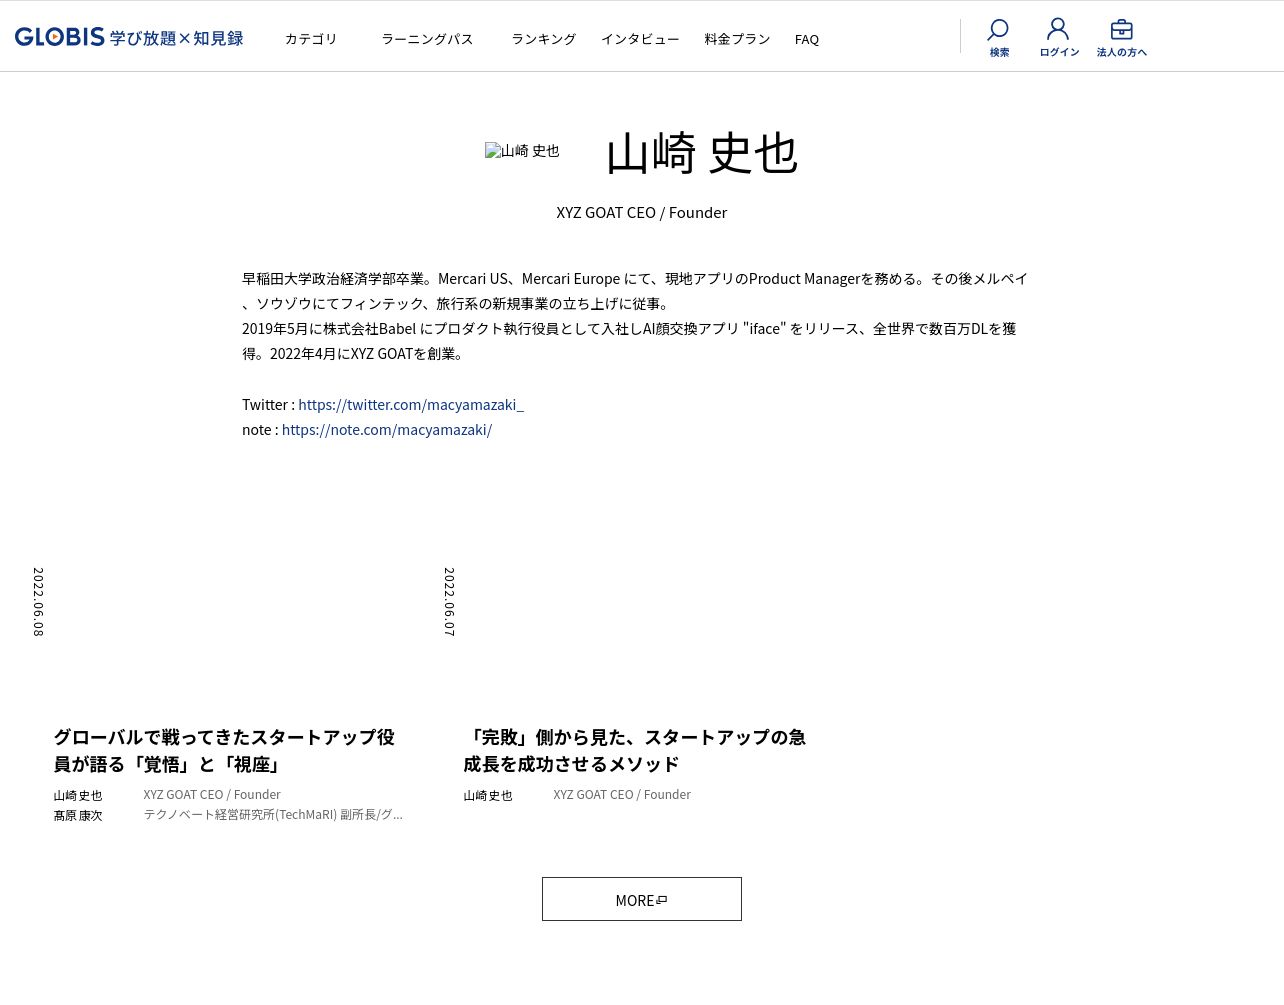1284x1005 pixels.
Task: Click the 2022.06.08 date label
Action: 38,602
